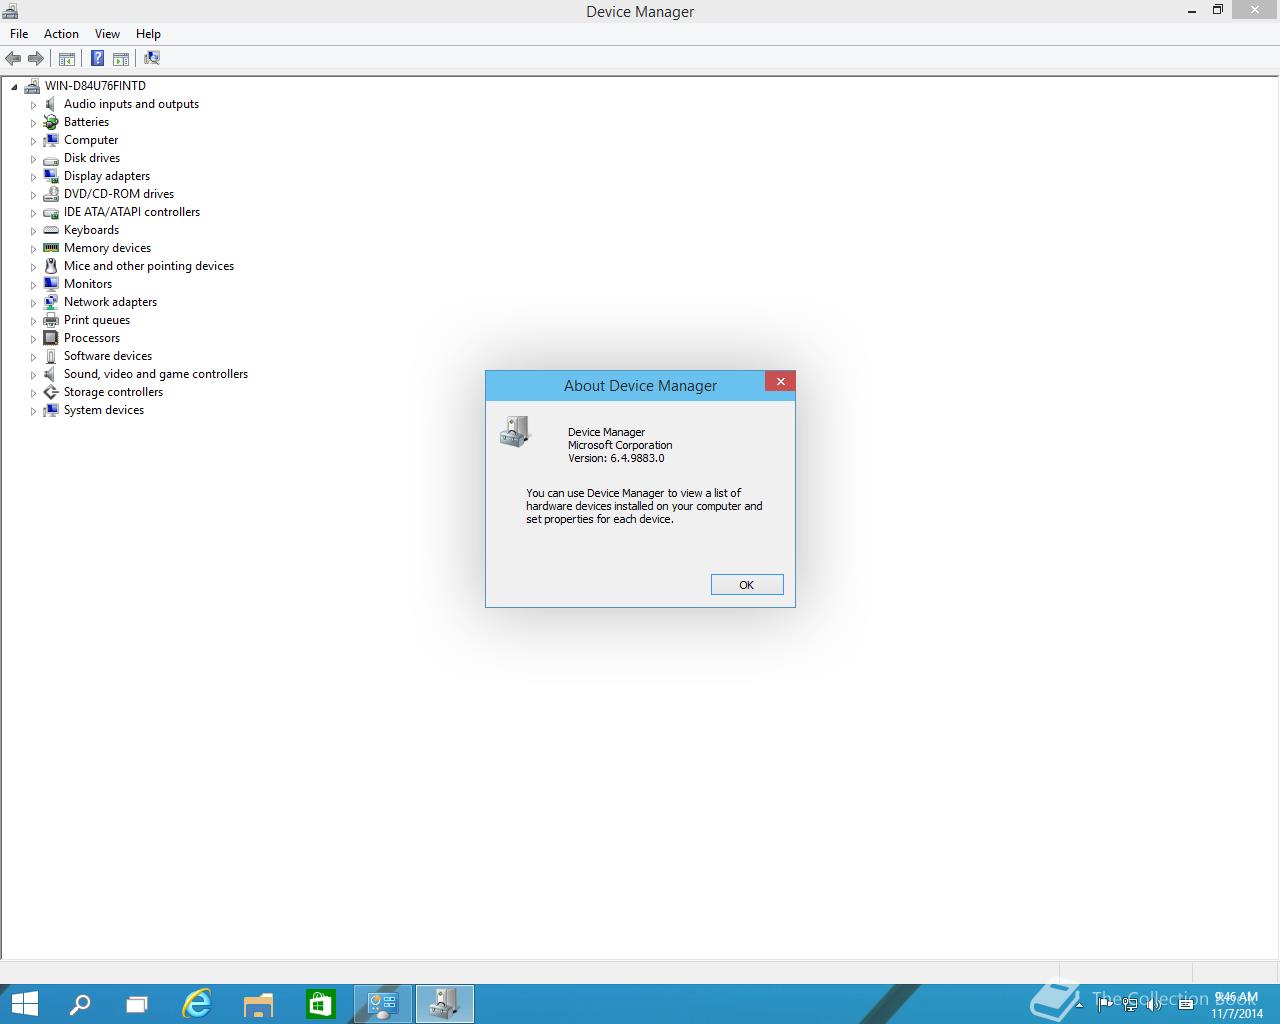
Task: Select the Monitors tree item
Action: (x=88, y=284)
